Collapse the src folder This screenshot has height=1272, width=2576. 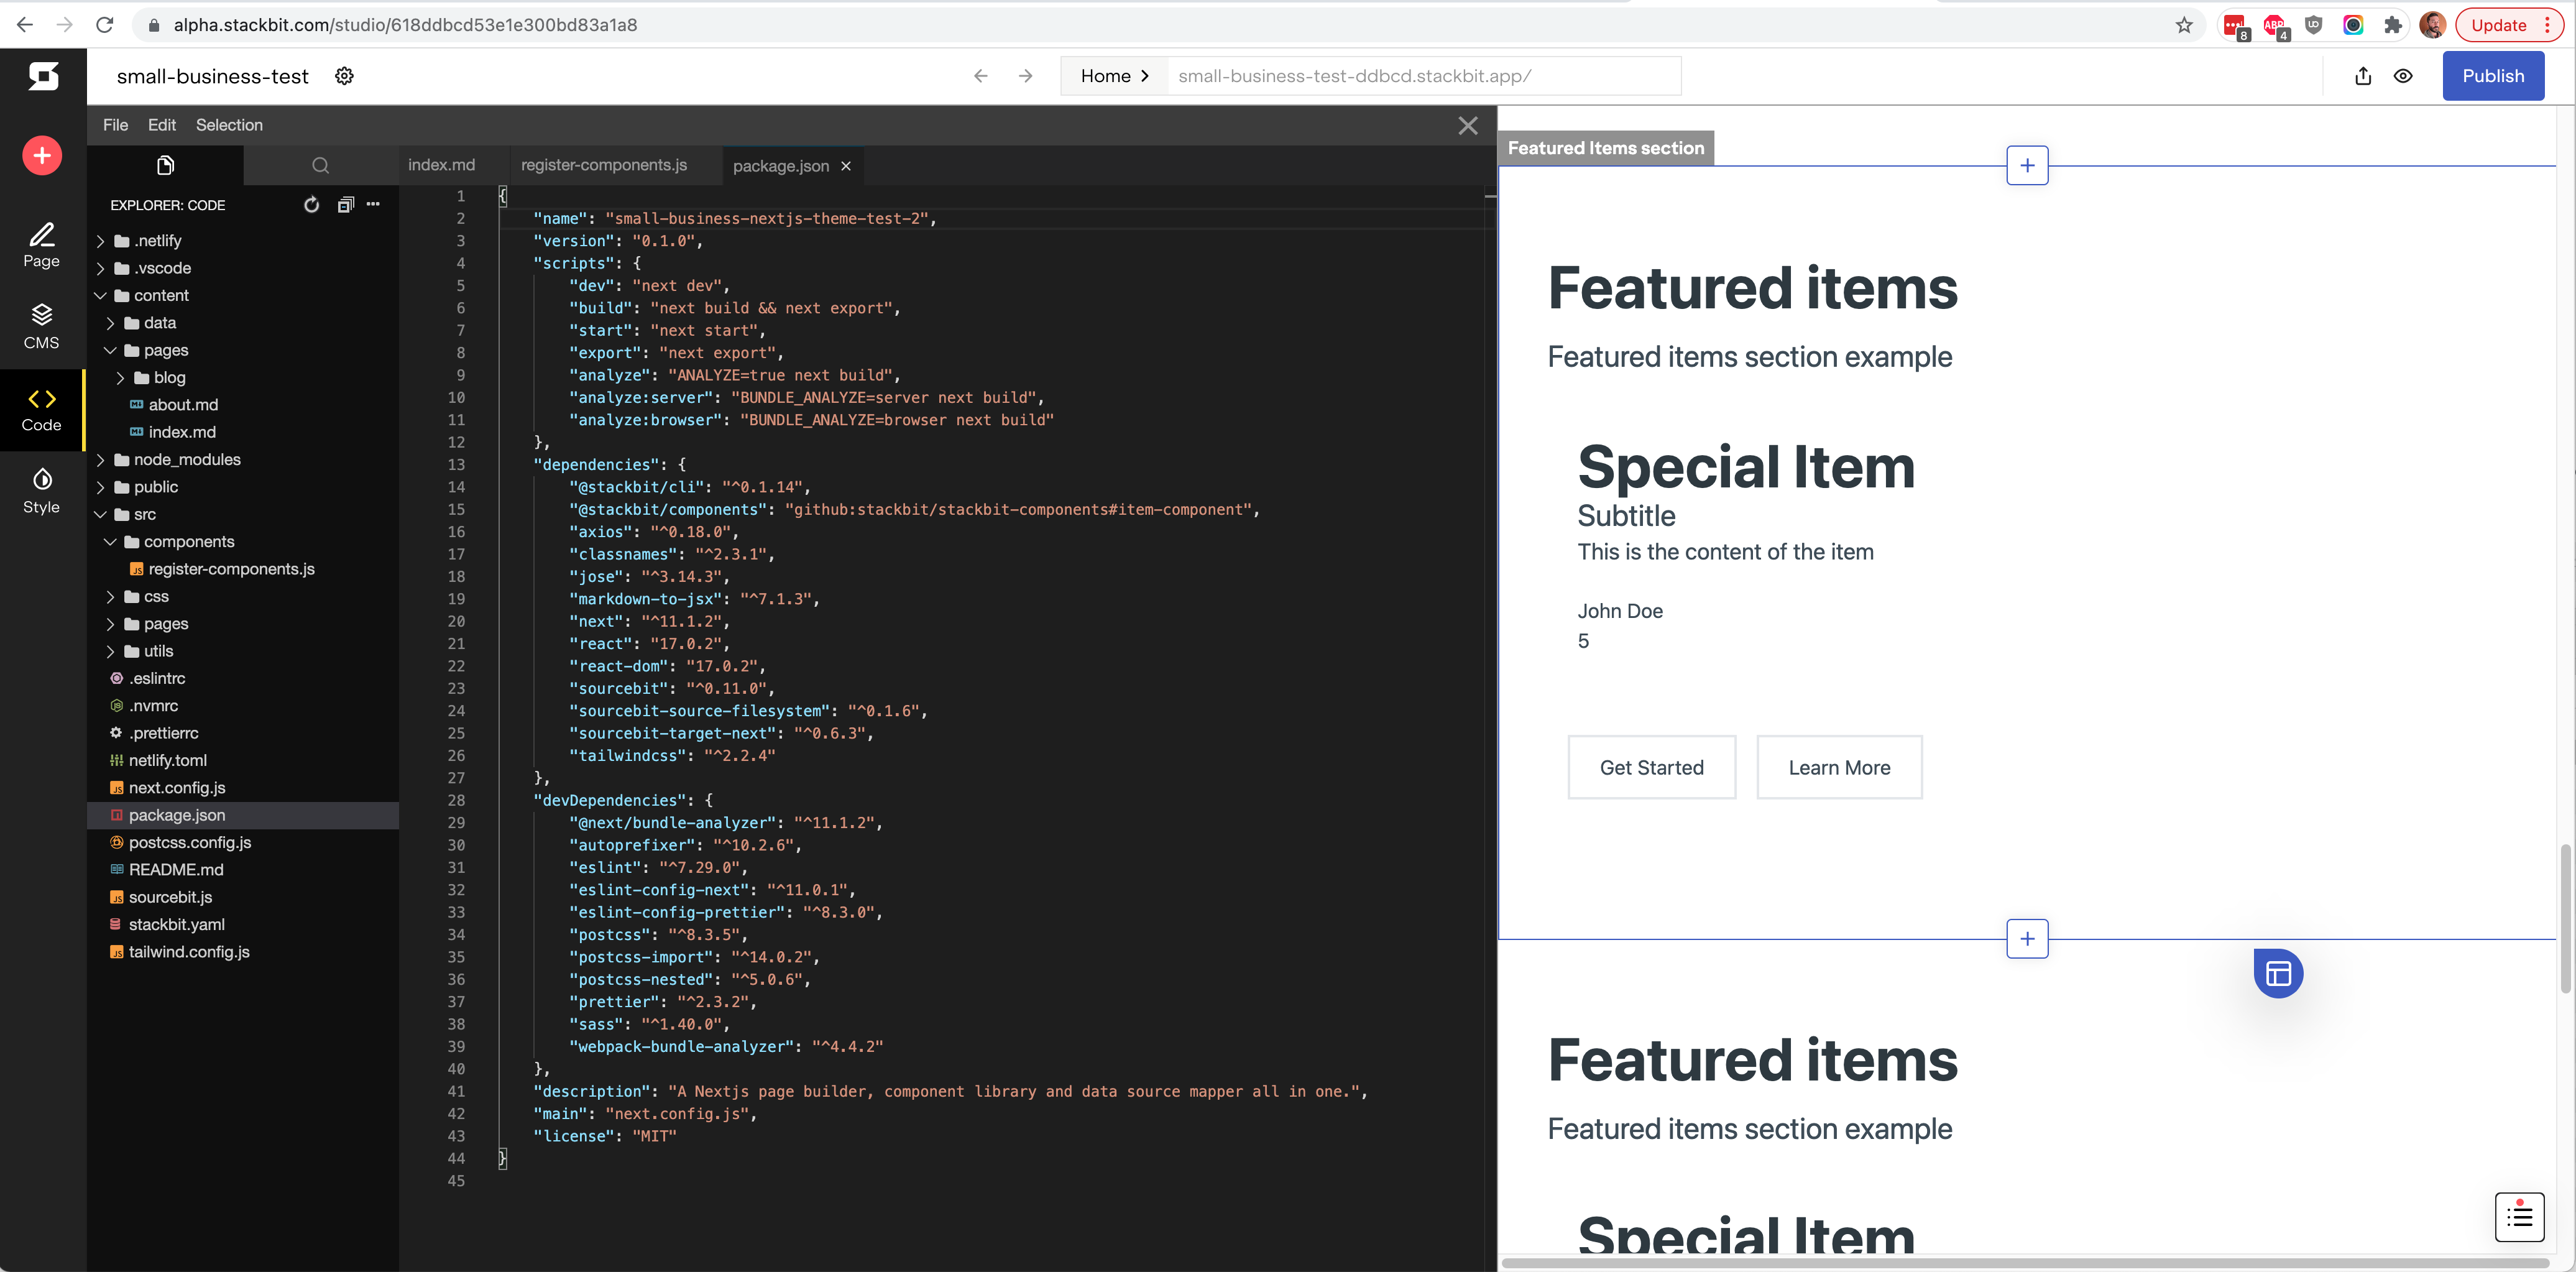(x=101, y=514)
